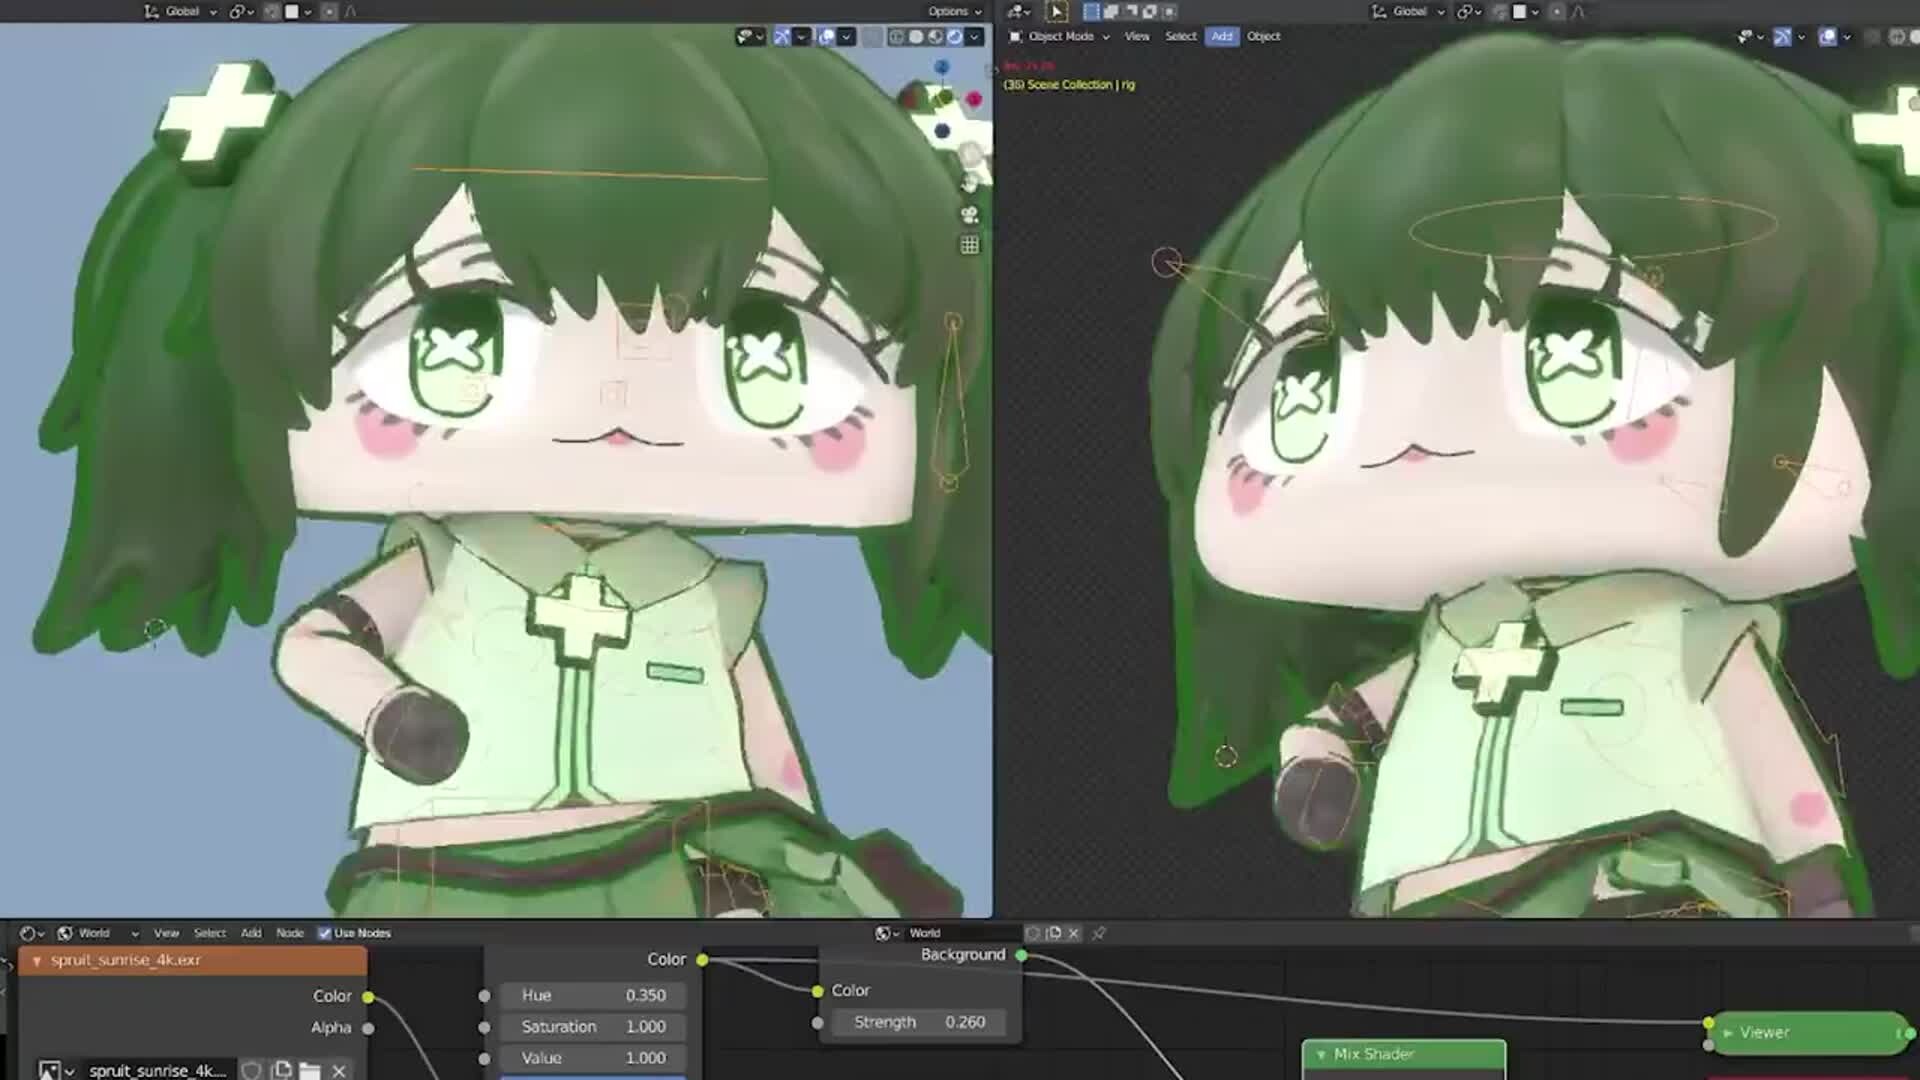Enable the Use Nodes checkbox
The width and height of the screenshot is (1920, 1080).
[324, 932]
